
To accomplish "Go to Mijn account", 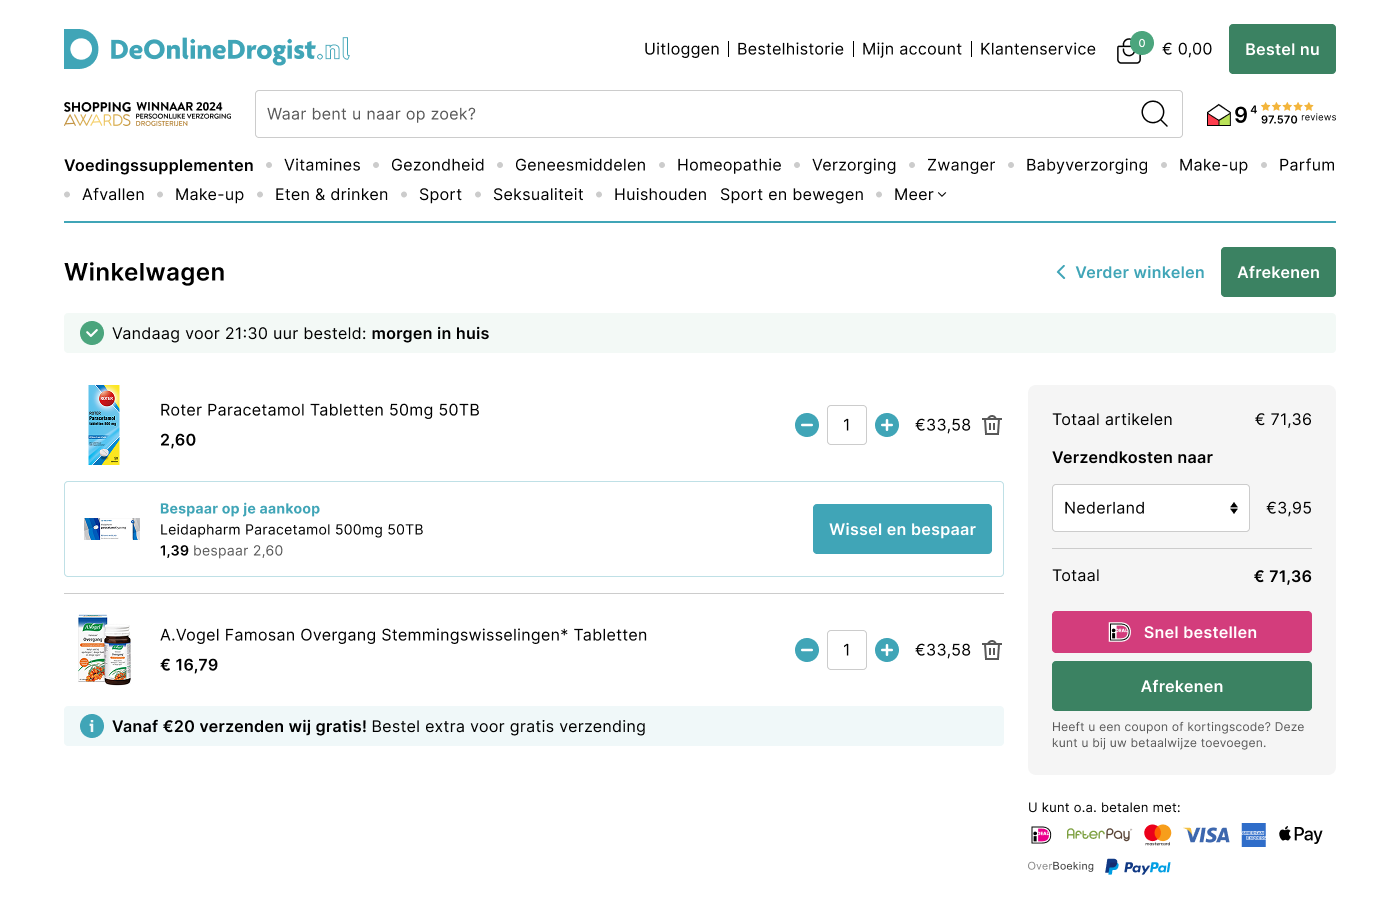I will point(912,49).
